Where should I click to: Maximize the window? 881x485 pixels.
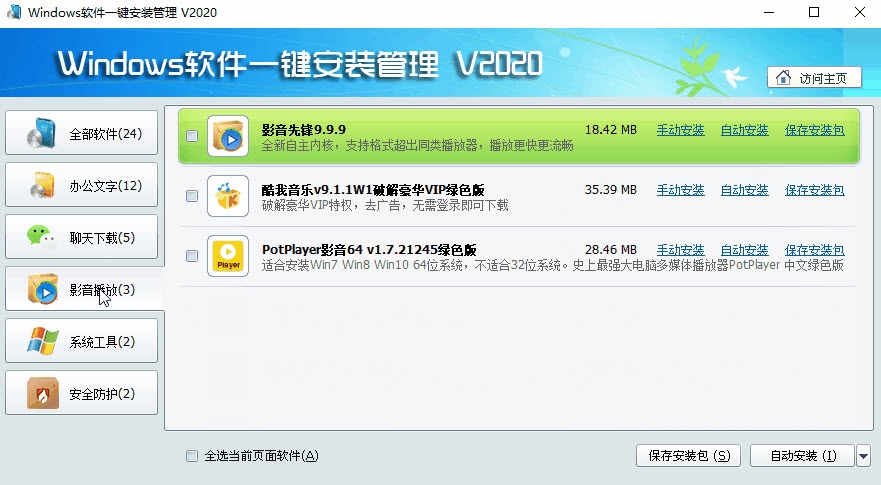pos(814,12)
